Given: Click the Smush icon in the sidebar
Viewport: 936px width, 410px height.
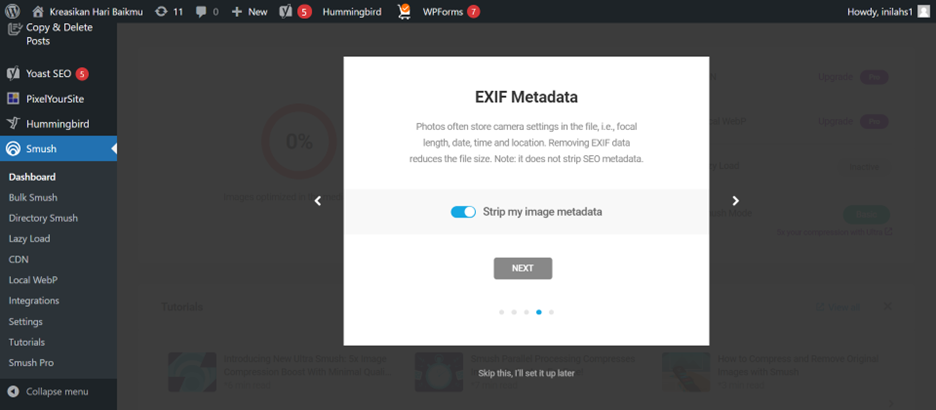Looking at the screenshot, I should tap(13, 149).
